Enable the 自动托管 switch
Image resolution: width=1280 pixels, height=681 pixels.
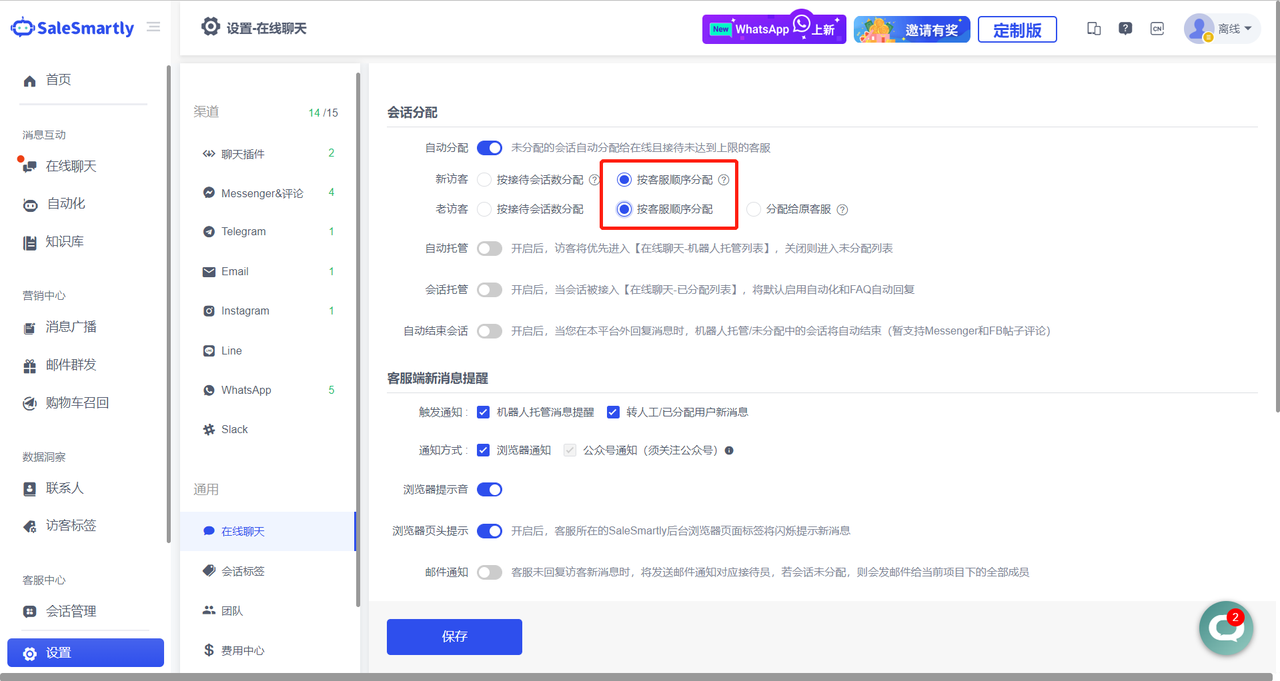(489, 248)
